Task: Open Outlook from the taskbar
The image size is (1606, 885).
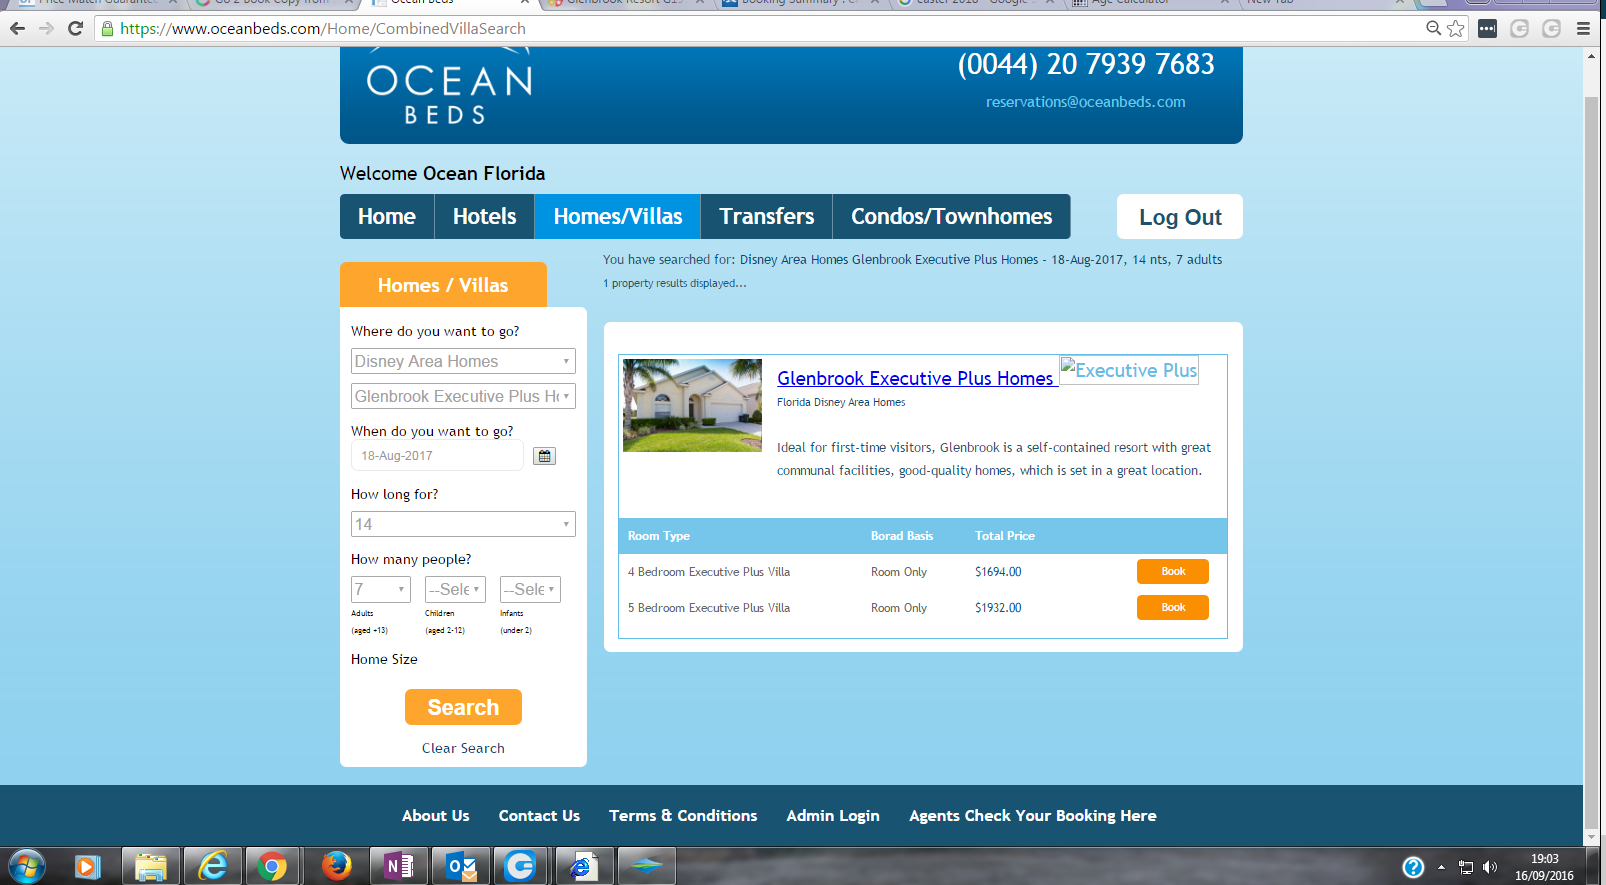Action: tap(460, 866)
